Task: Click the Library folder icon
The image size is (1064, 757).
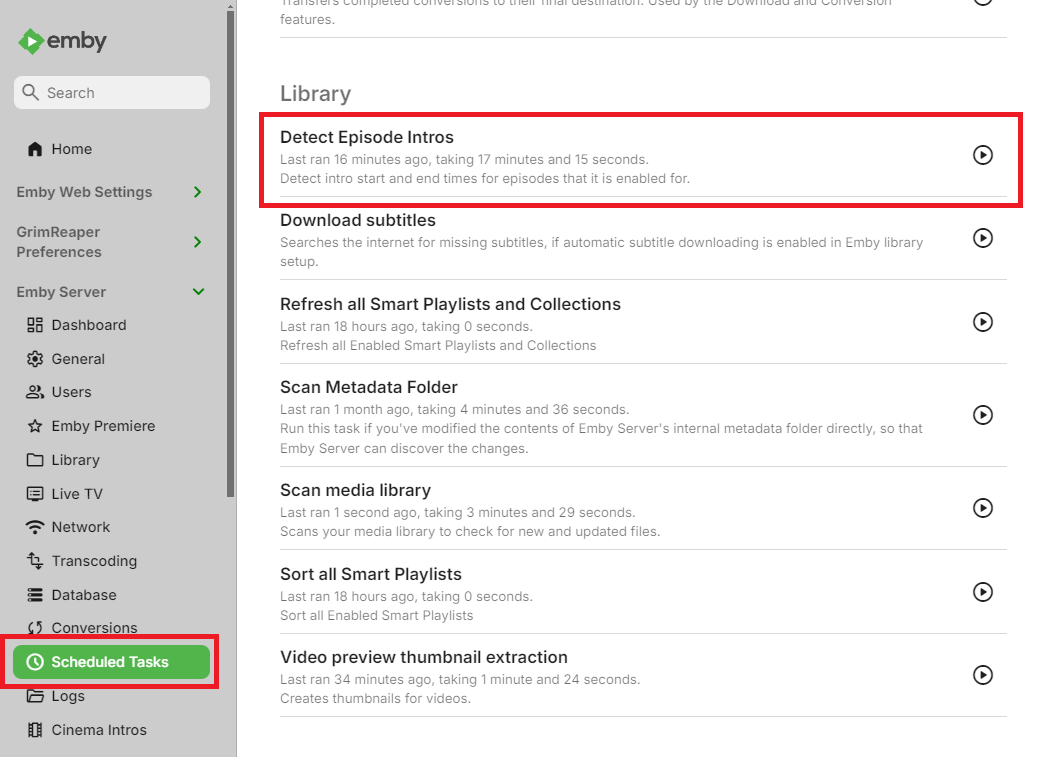Action: click(x=35, y=460)
